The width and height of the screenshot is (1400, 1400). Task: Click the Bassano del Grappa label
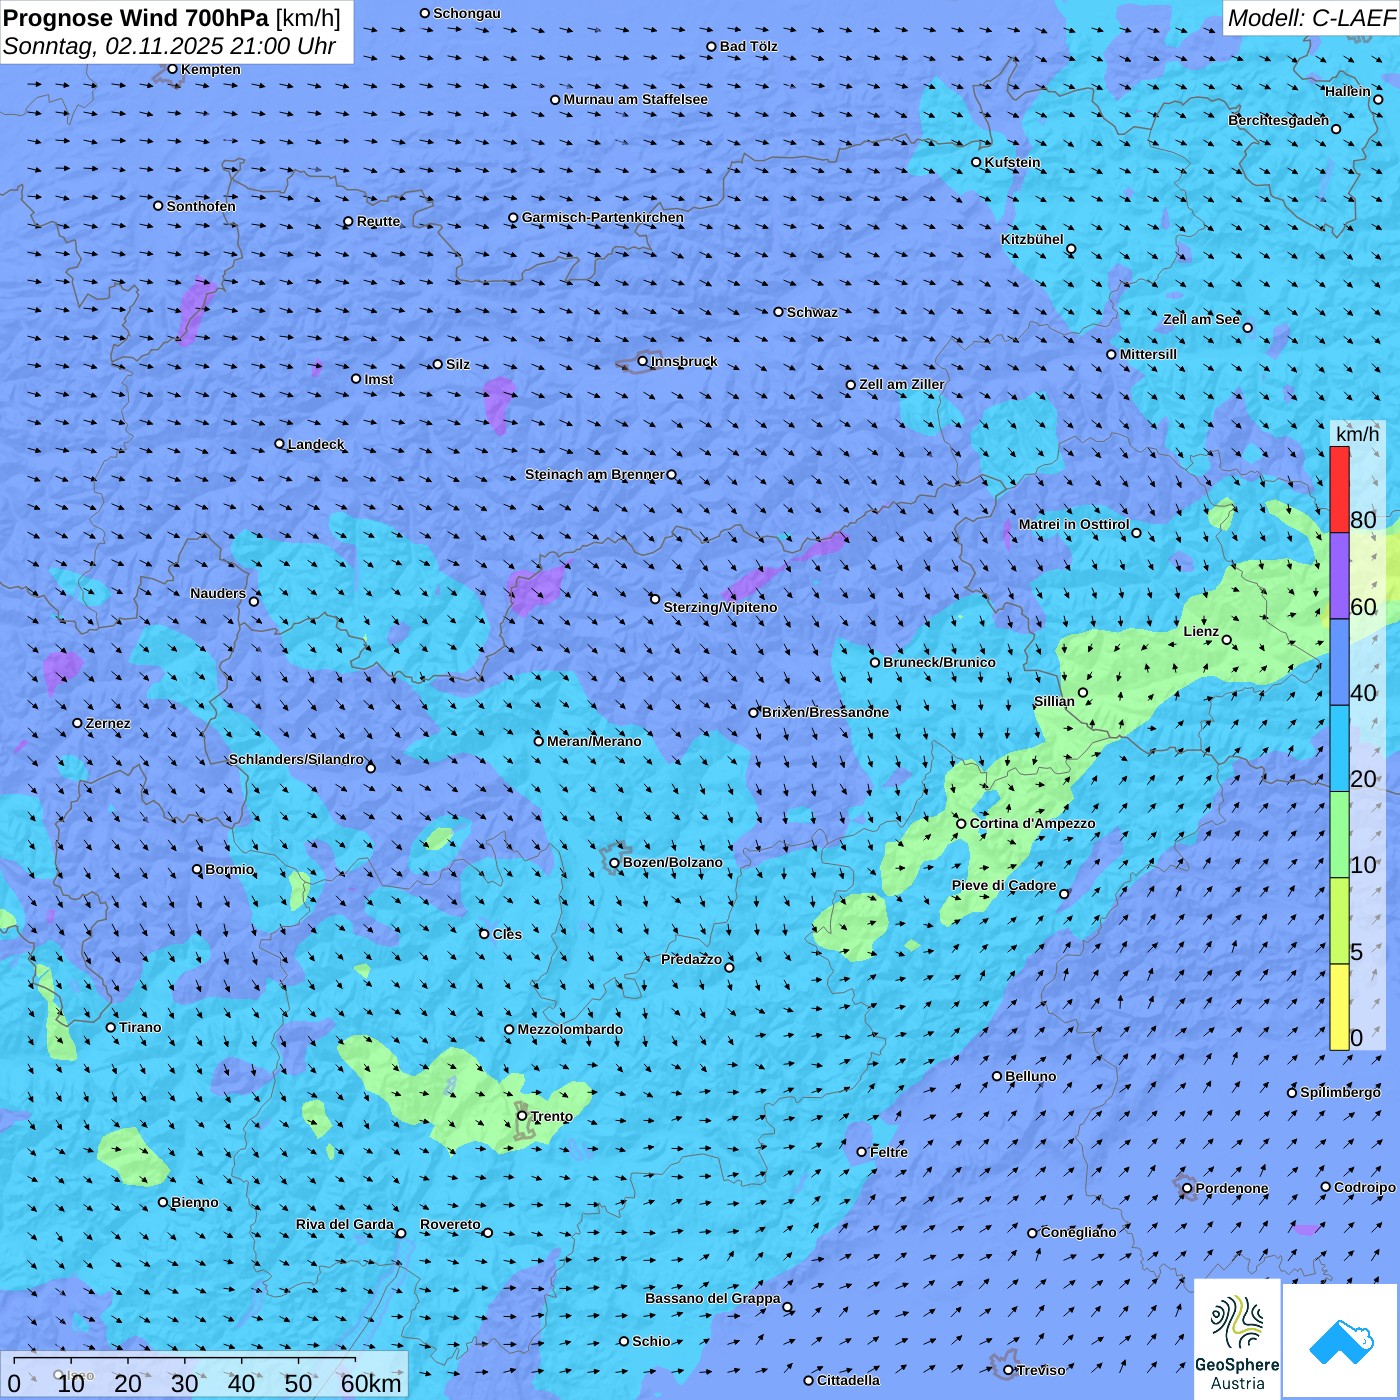click(713, 1298)
